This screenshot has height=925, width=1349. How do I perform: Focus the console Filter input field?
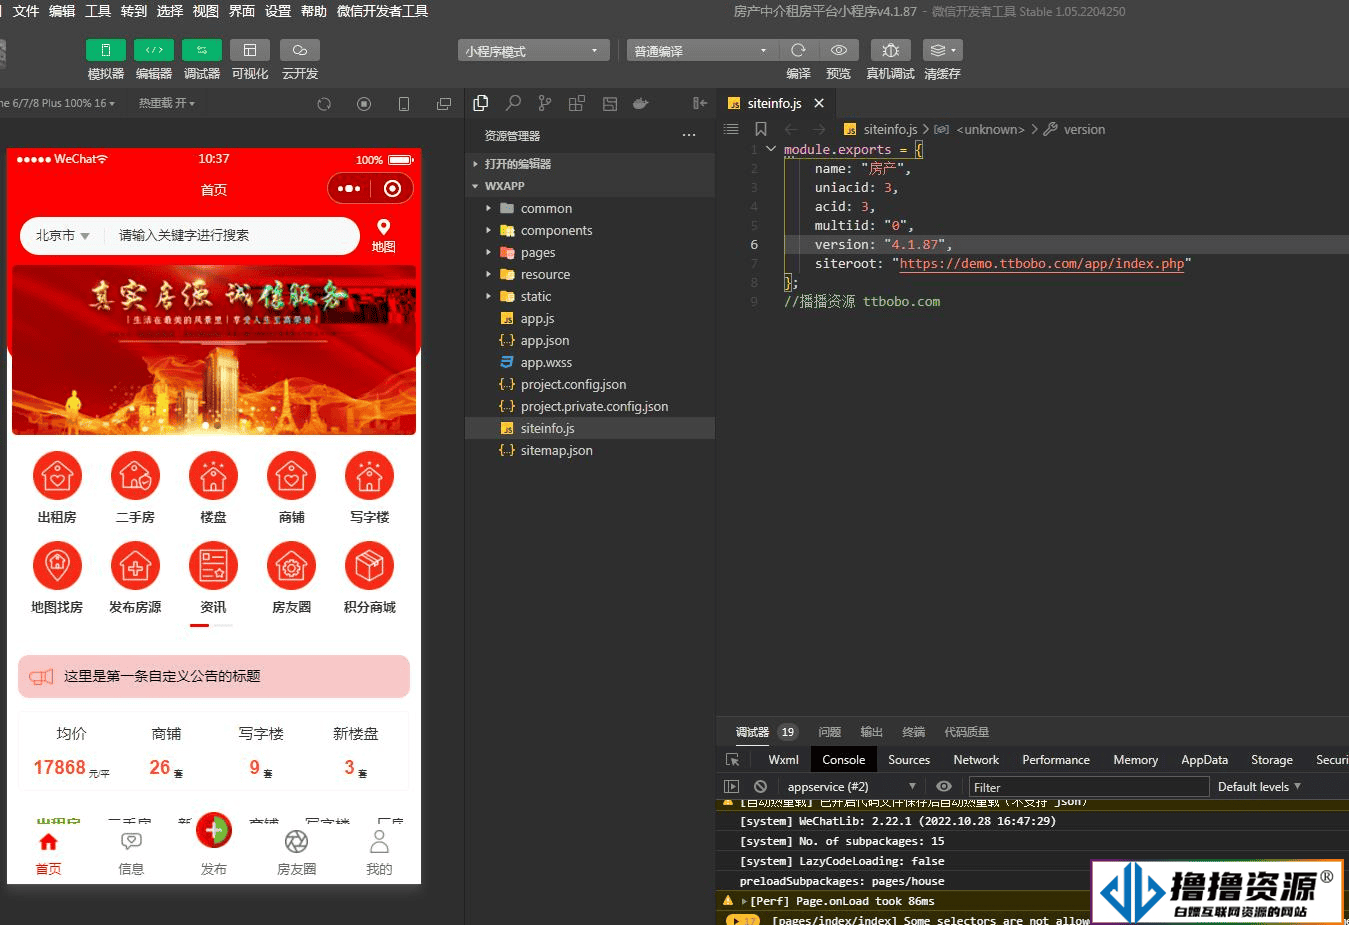tap(1088, 787)
